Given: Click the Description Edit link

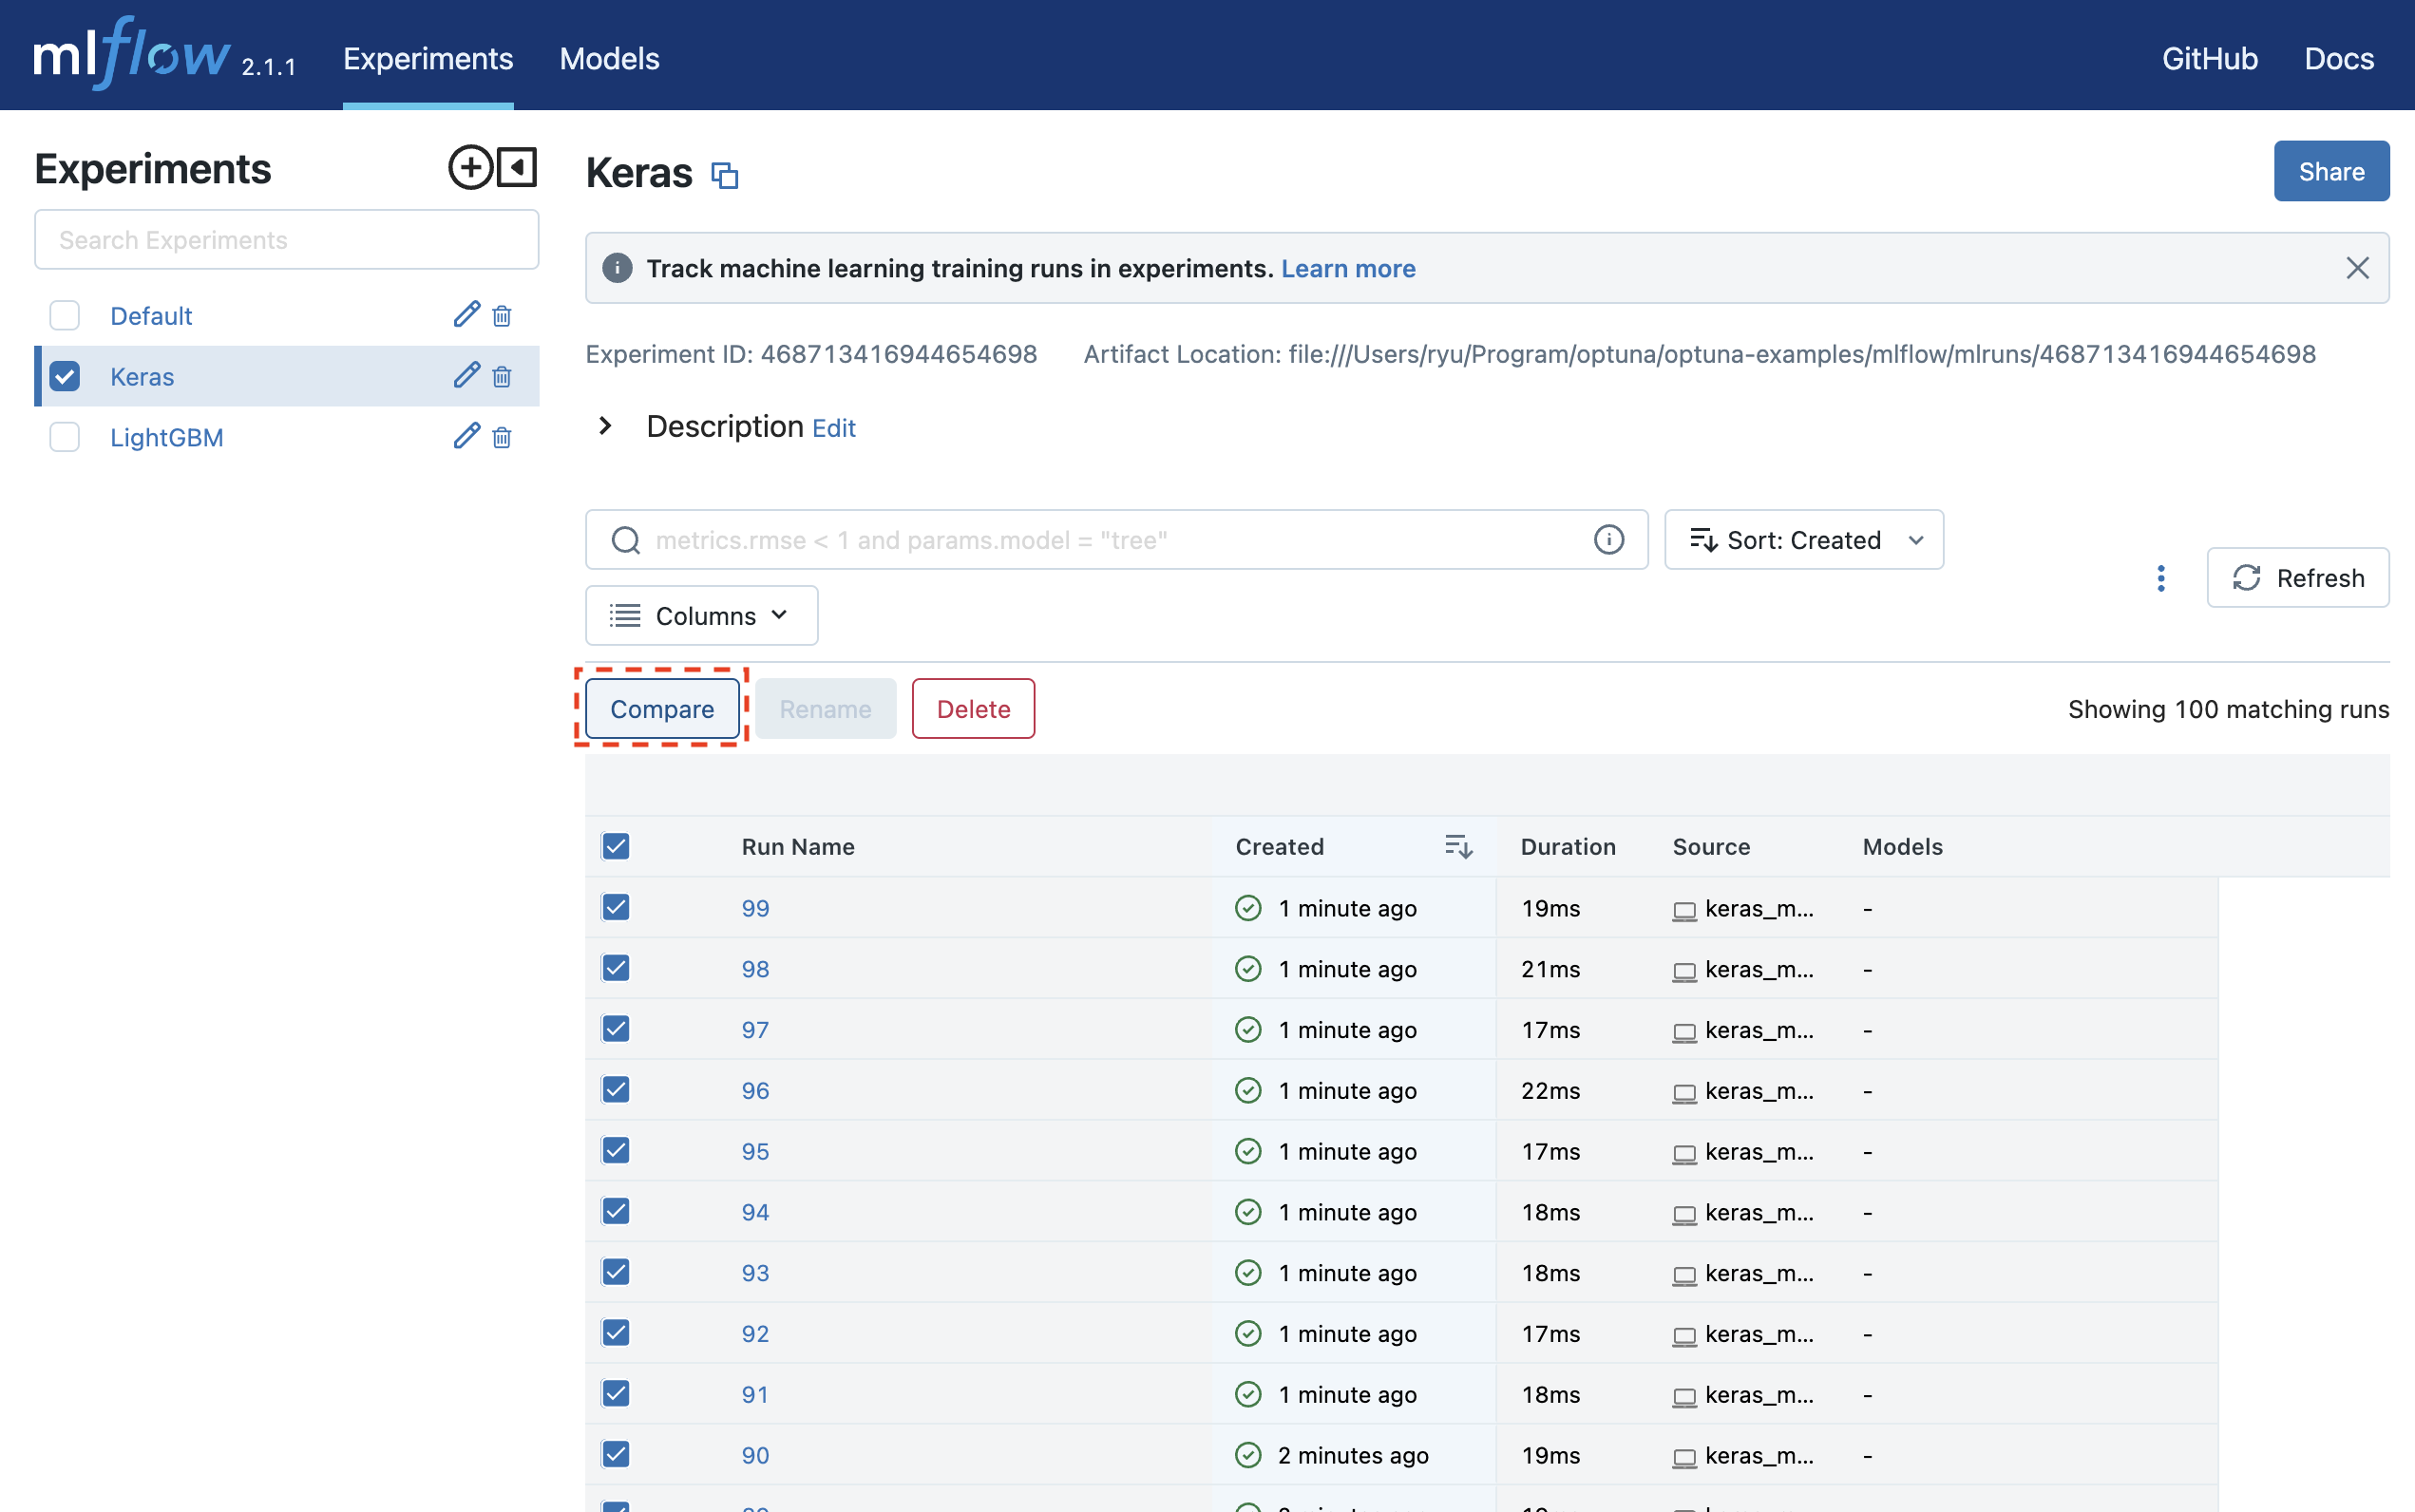Looking at the screenshot, I should (833, 428).
